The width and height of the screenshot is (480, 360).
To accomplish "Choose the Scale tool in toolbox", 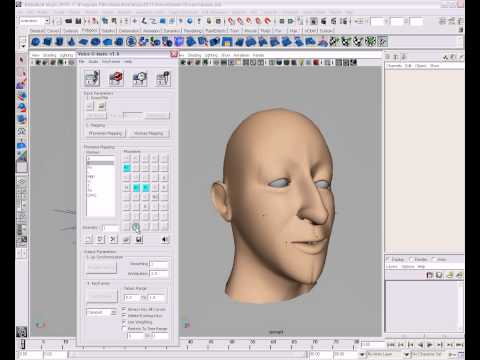I will click(x=21, y=119).
